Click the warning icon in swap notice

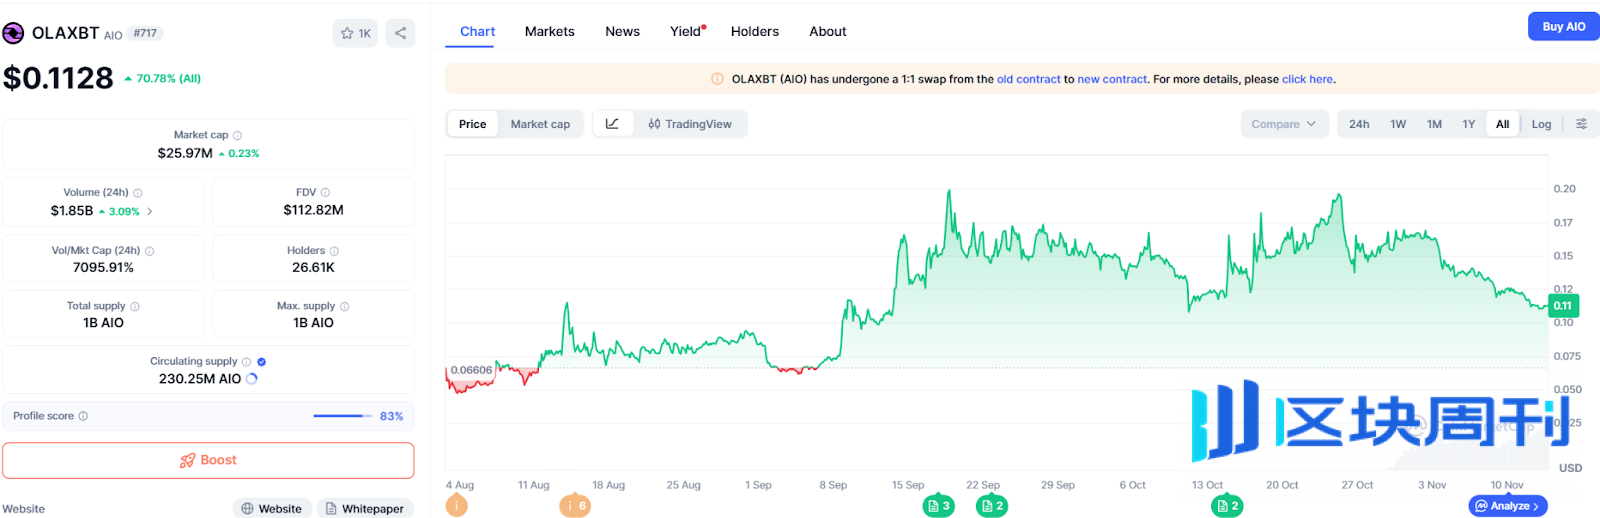click(x=717, y=79)
